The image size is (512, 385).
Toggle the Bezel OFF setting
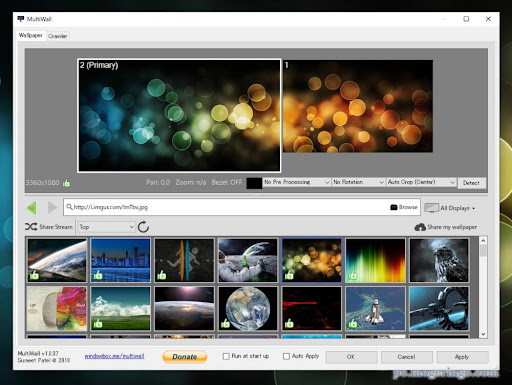click(227, 182)
